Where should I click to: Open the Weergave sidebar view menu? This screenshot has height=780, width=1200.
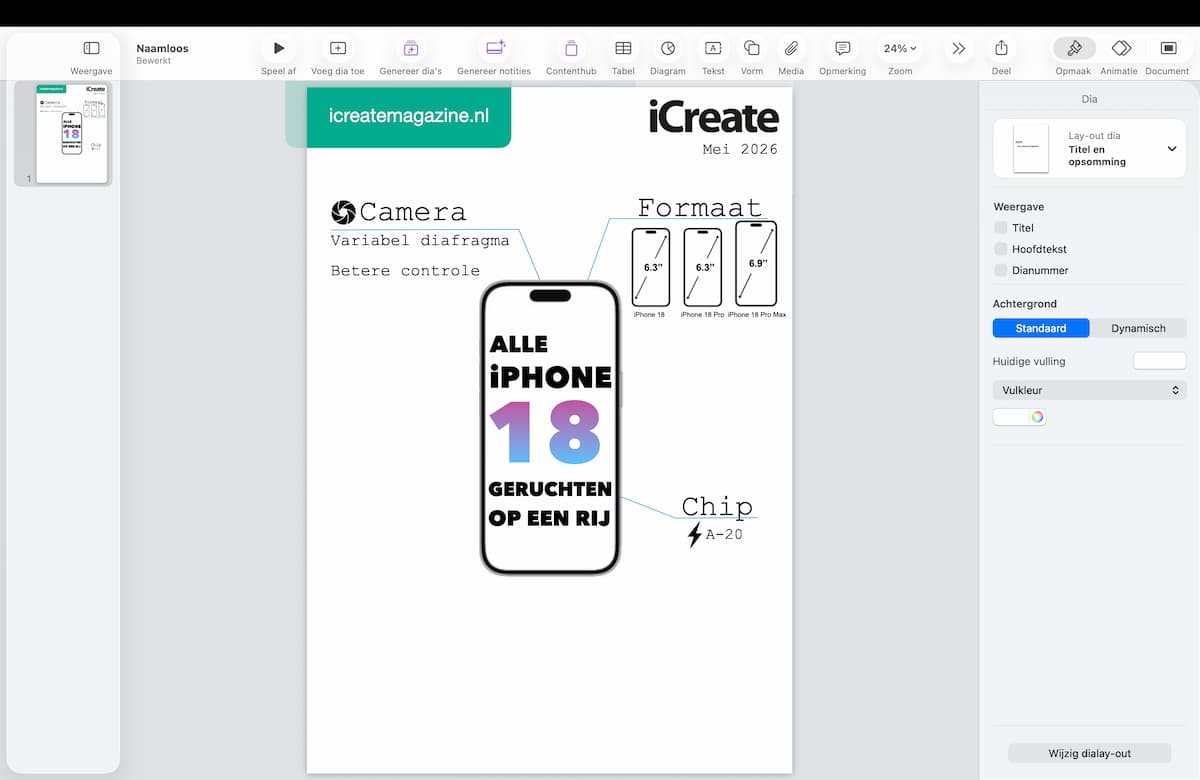(x=91, y=48)
